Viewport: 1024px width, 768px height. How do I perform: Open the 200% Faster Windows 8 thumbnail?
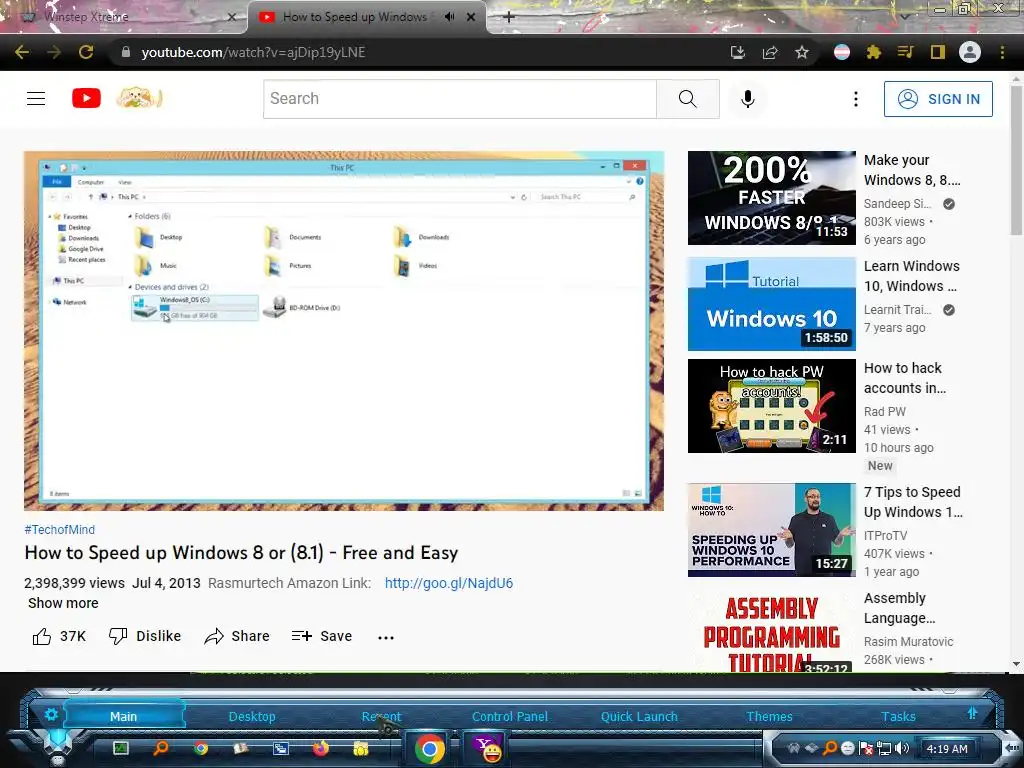771,198
